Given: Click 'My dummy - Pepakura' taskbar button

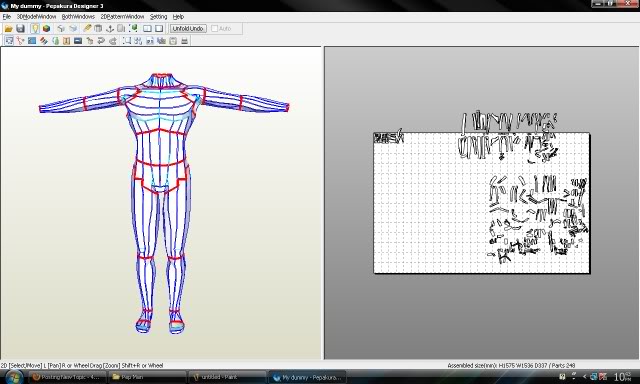Looking at the screenshot, I should click(308, 377).
